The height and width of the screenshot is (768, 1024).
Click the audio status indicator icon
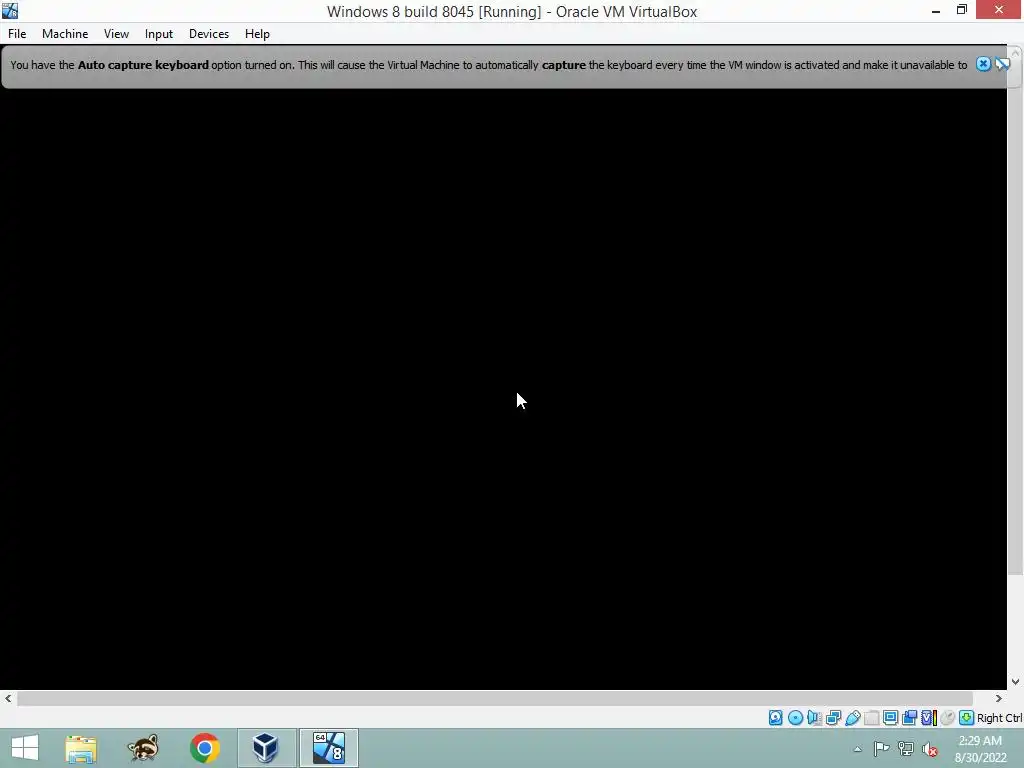tap(814, 718)
